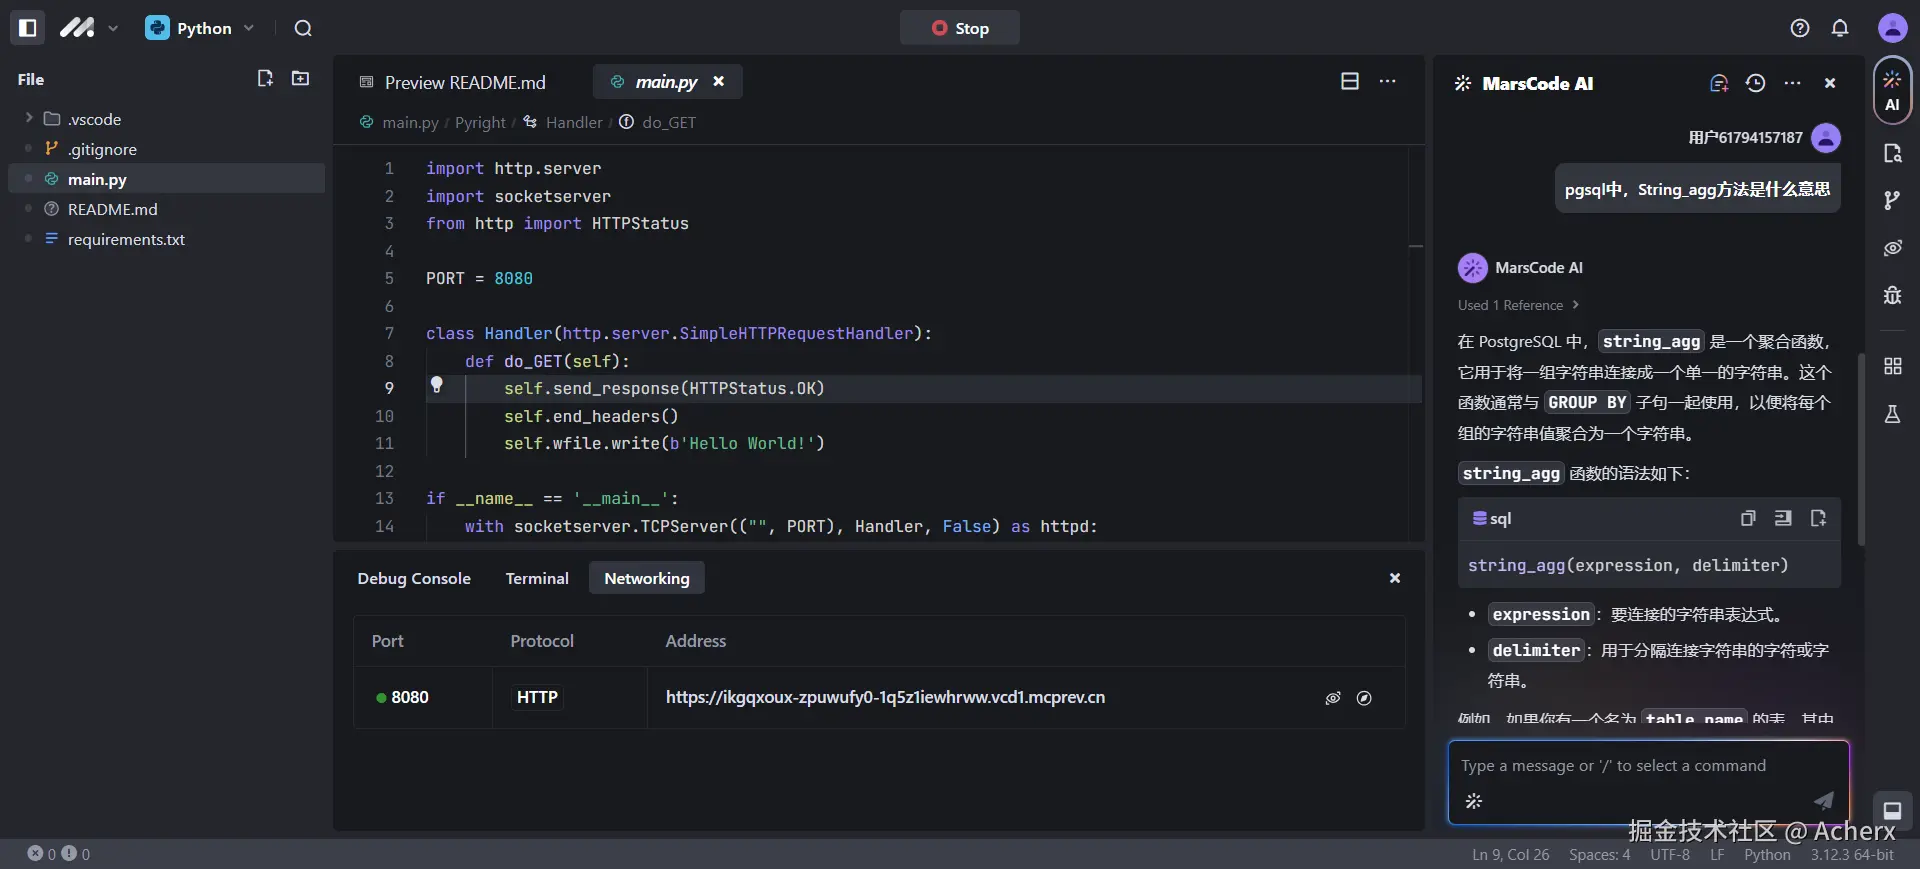
Task: Open the debug bug icon in right sidebar
Action: click(x=1892, y=295)
